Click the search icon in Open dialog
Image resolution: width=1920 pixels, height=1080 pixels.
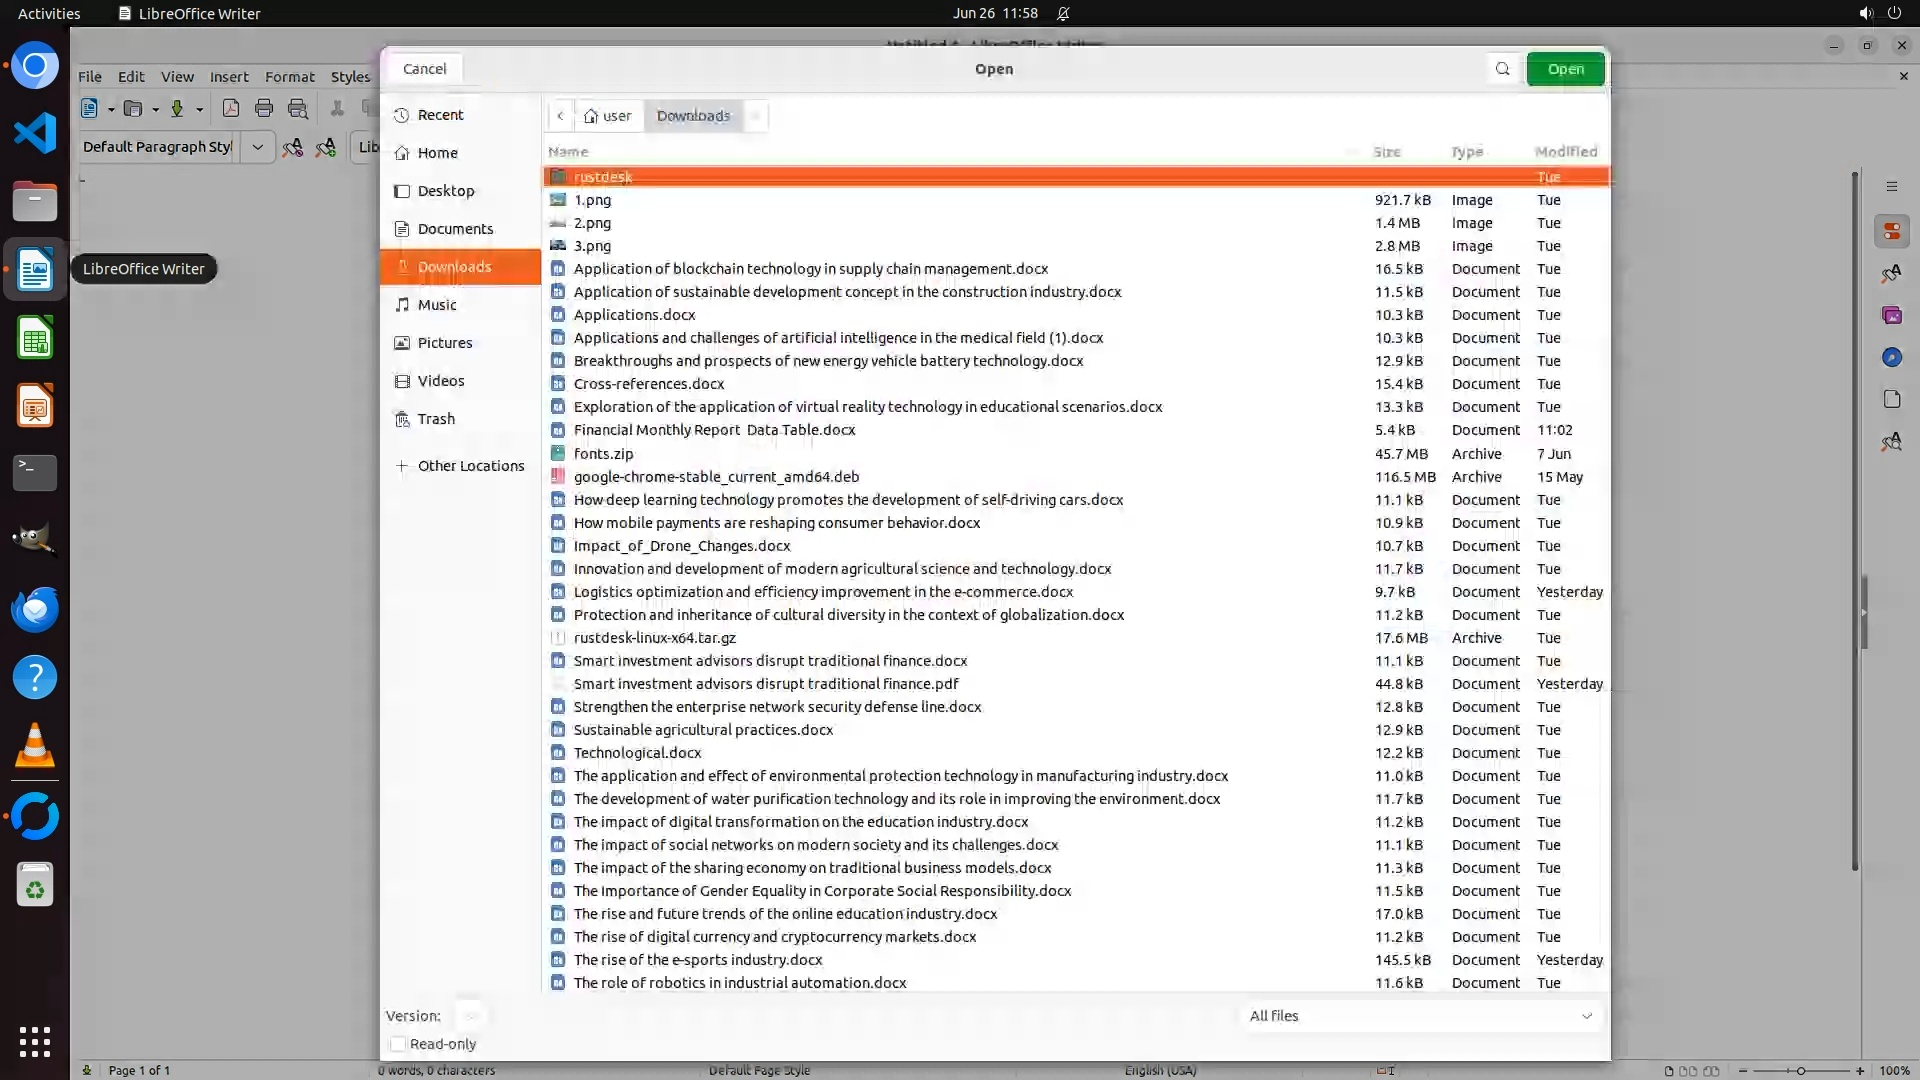pos(1502,69)
